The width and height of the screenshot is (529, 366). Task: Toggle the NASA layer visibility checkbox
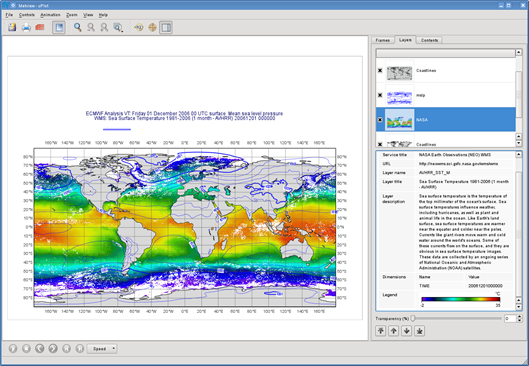pyautogui.click(x=380, y=120)
